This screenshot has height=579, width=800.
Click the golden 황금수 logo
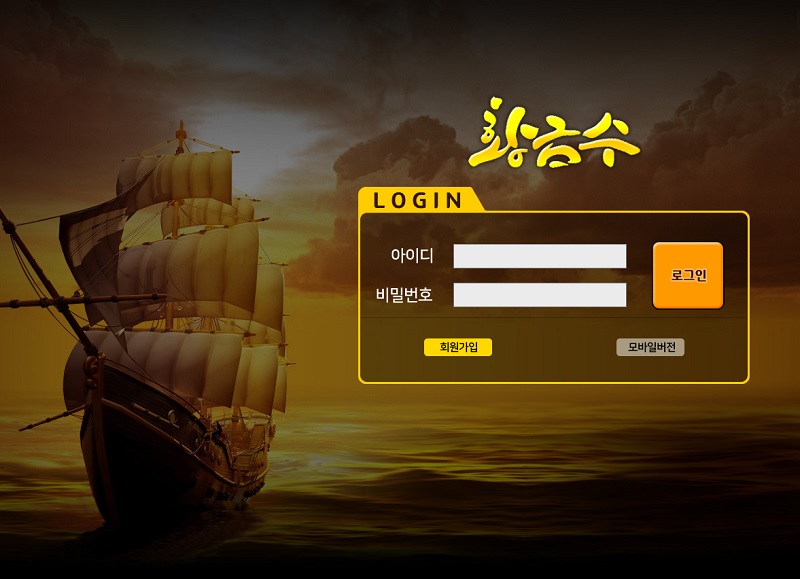[554, 134]
